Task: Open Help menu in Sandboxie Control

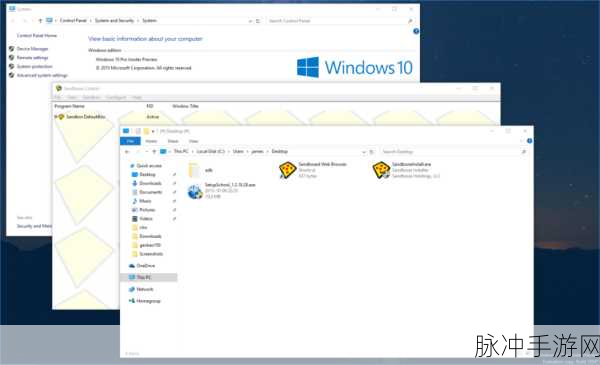Action: 137,98
